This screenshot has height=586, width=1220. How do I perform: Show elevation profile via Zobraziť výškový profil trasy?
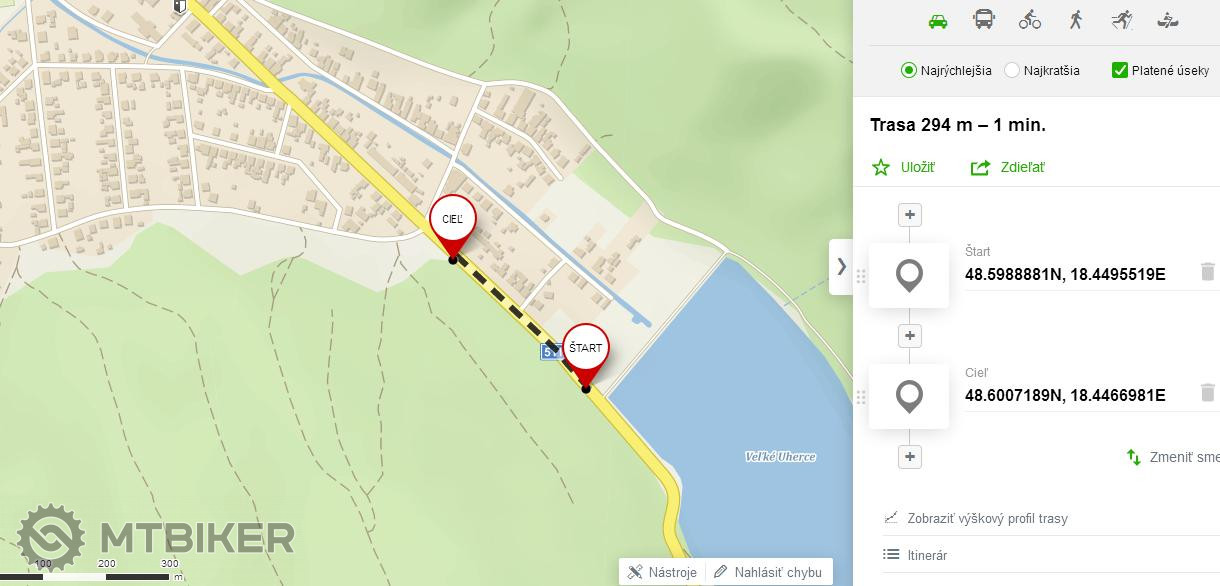(x=976, y=518)
